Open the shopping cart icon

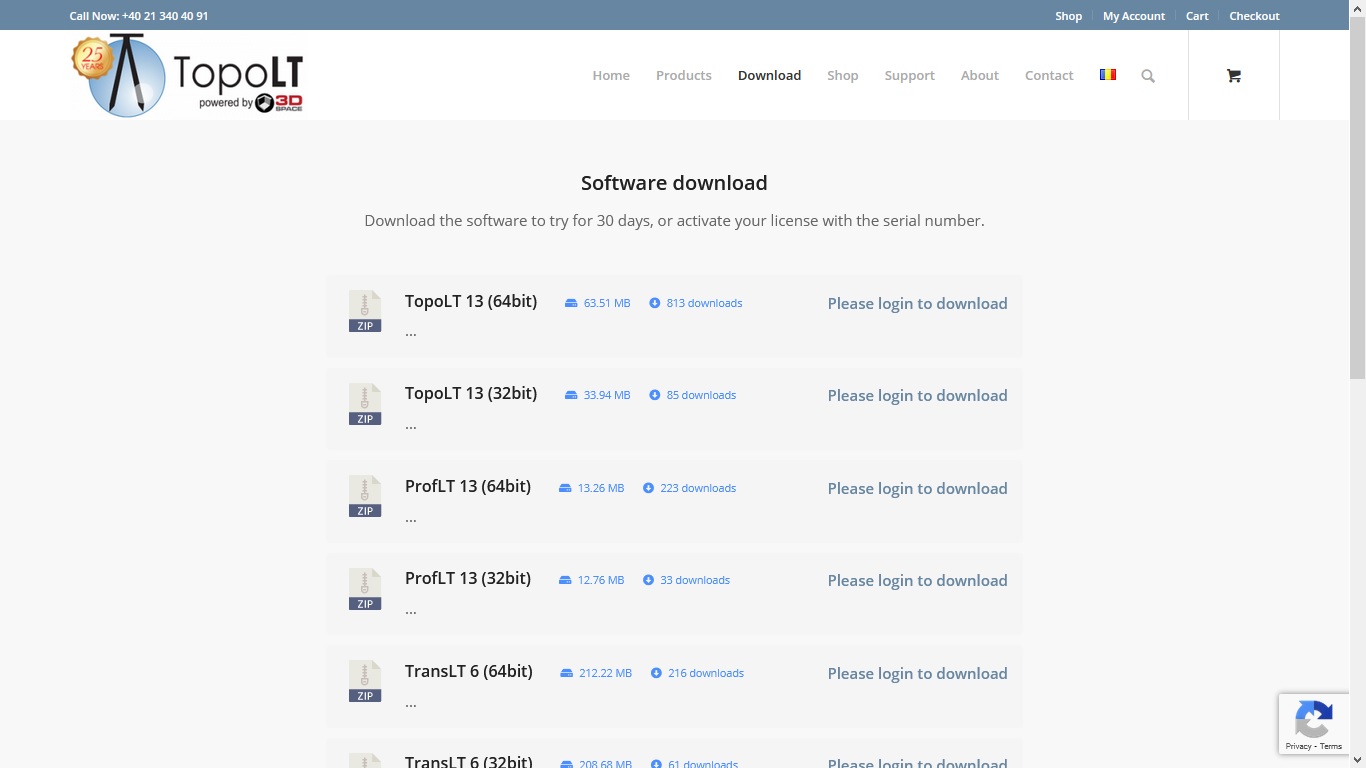pyautogui.click(x=1233, y=76)
